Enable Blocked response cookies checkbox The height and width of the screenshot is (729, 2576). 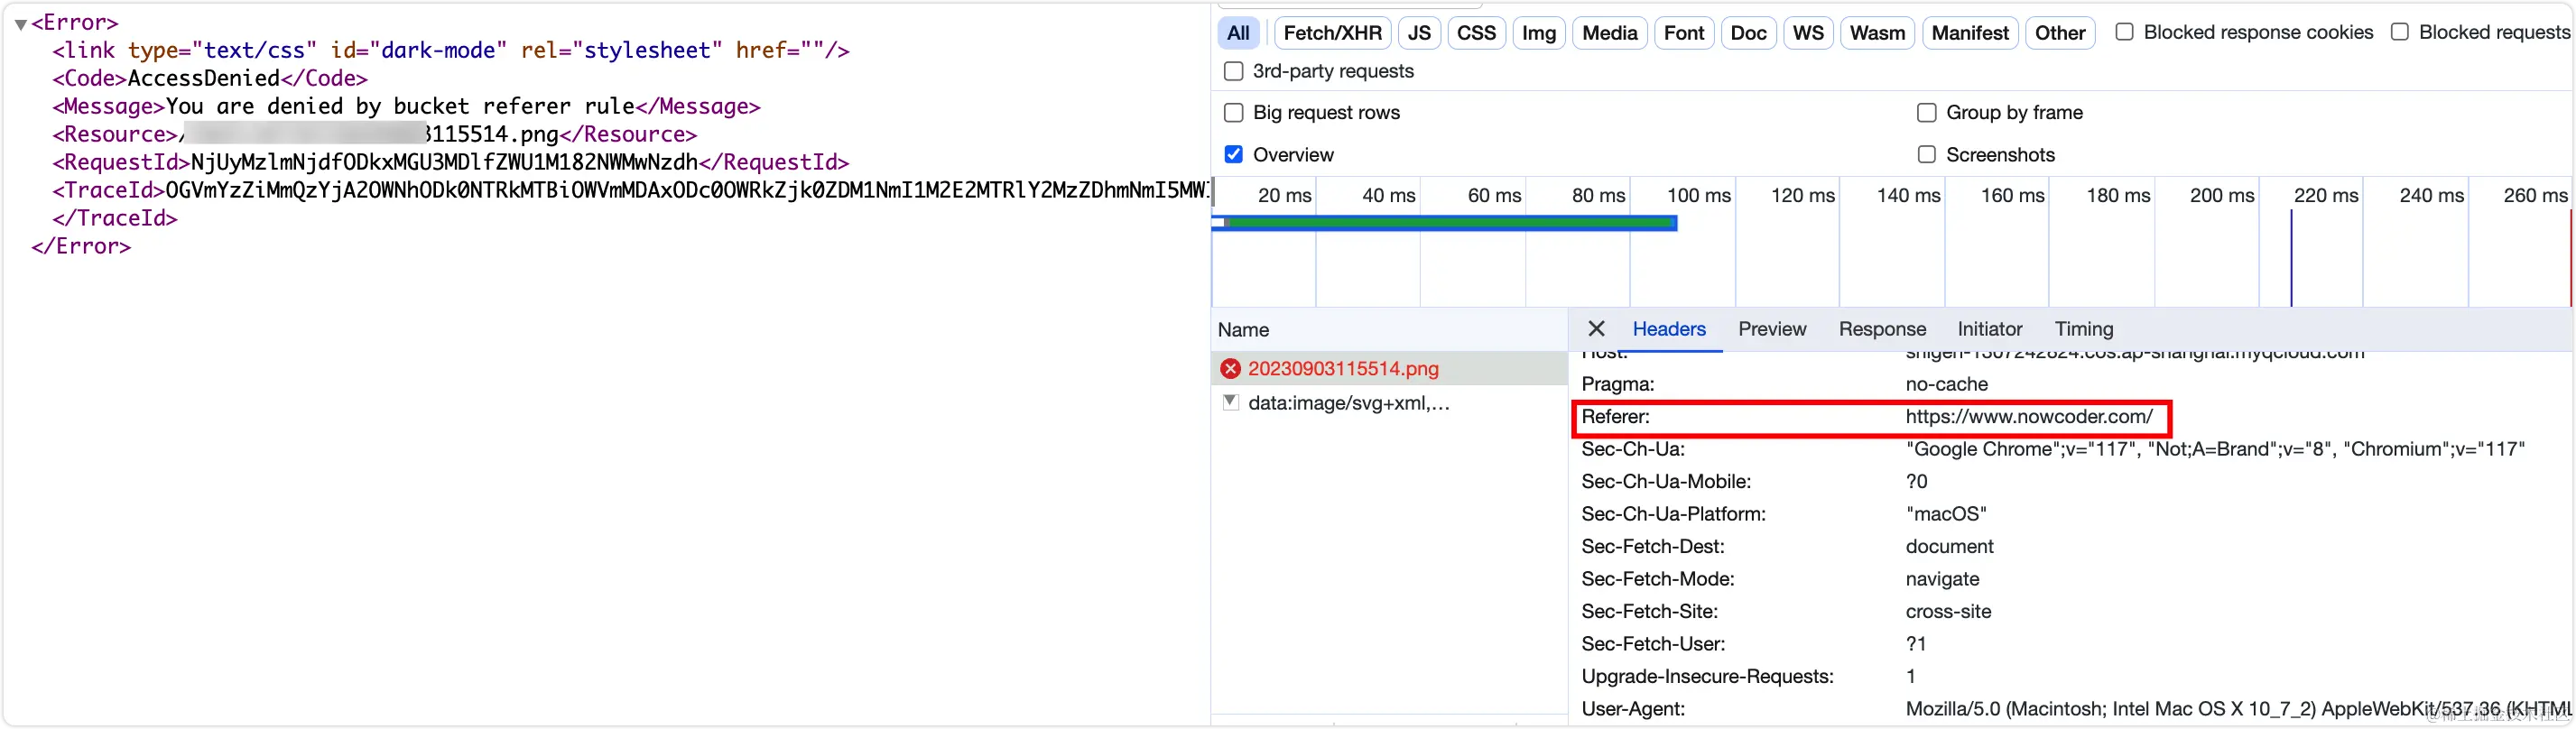point(2124,32)
